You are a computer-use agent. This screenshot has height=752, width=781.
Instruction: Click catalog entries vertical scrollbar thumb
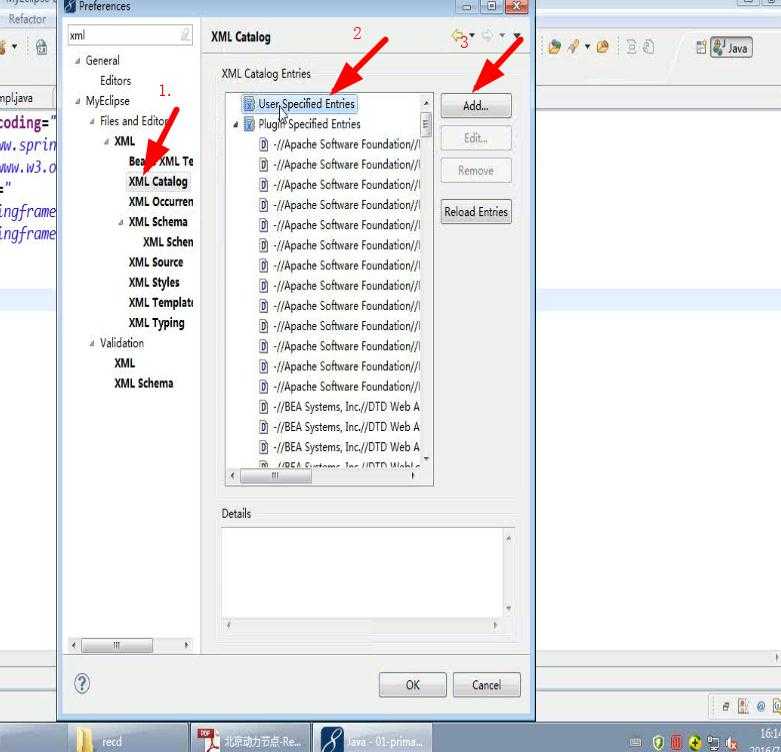click(426, 125)
